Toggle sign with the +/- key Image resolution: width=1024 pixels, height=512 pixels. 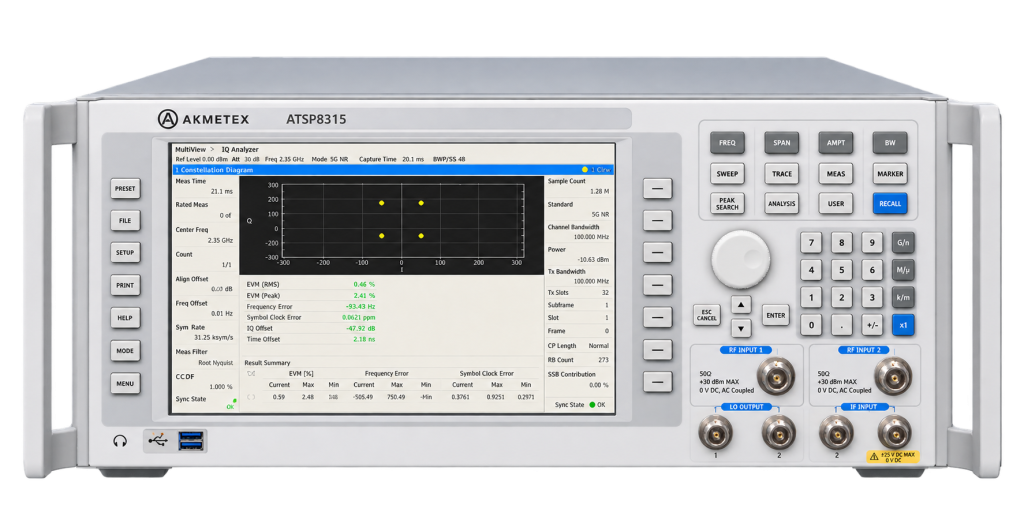click(872, 325)
